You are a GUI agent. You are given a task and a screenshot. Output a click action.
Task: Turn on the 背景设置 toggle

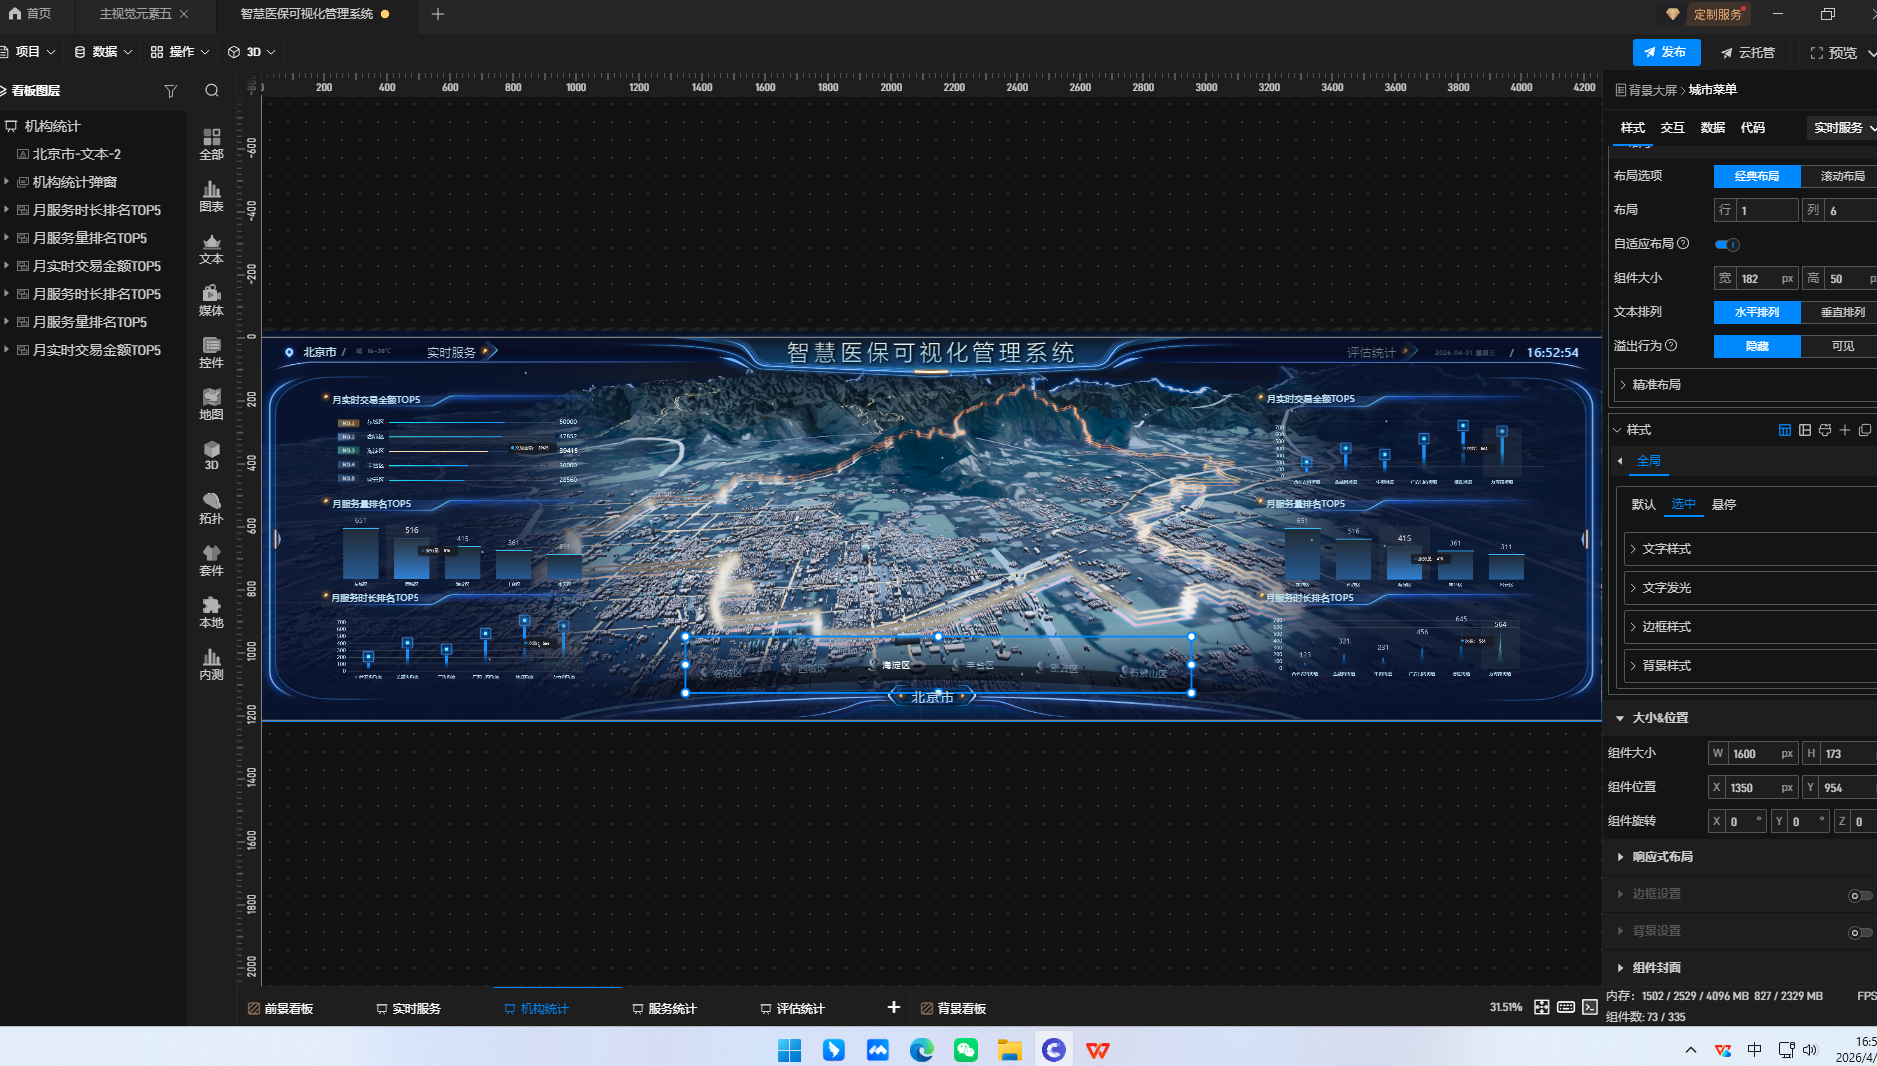(1859, 932)
